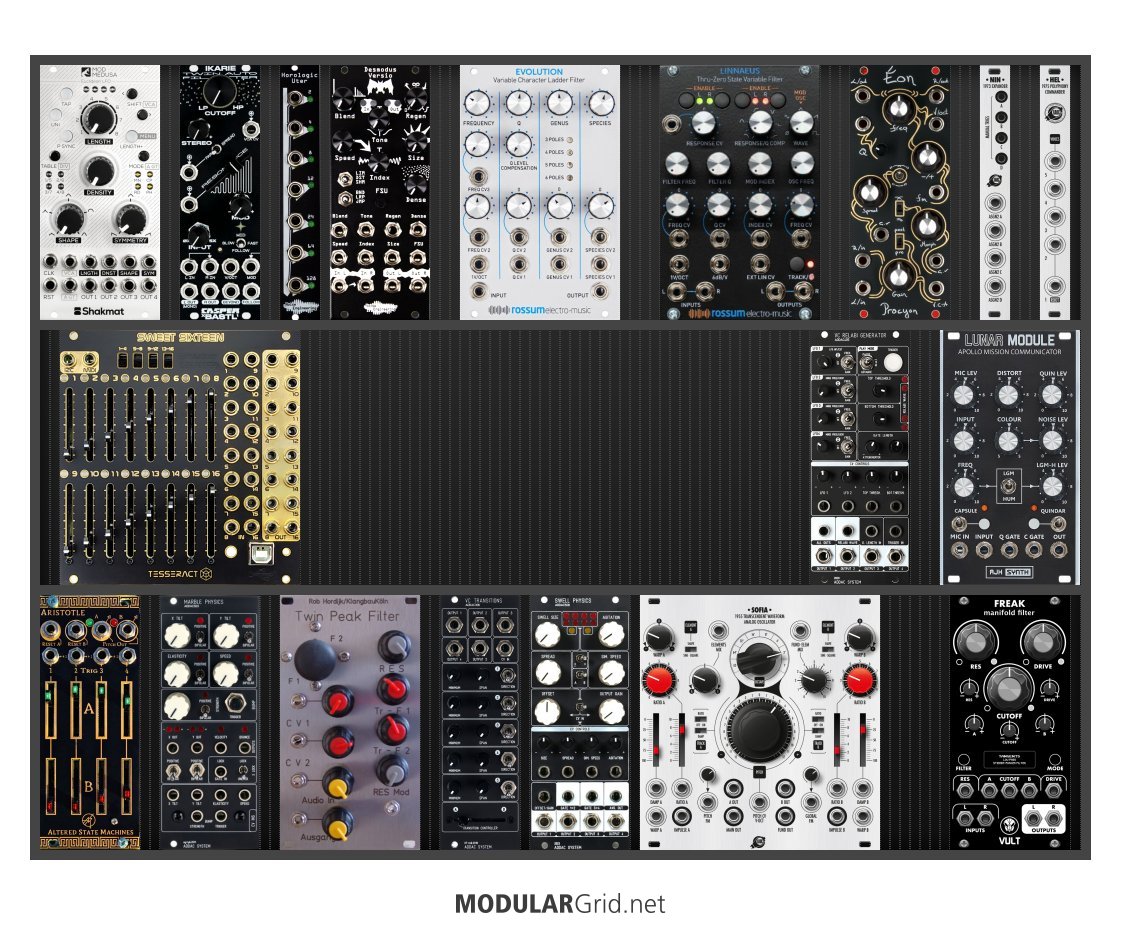Viewport: 1121px width, 925px height.
Task: Click the USB port on Sweet Sixteen
Action: pos(260,553)
